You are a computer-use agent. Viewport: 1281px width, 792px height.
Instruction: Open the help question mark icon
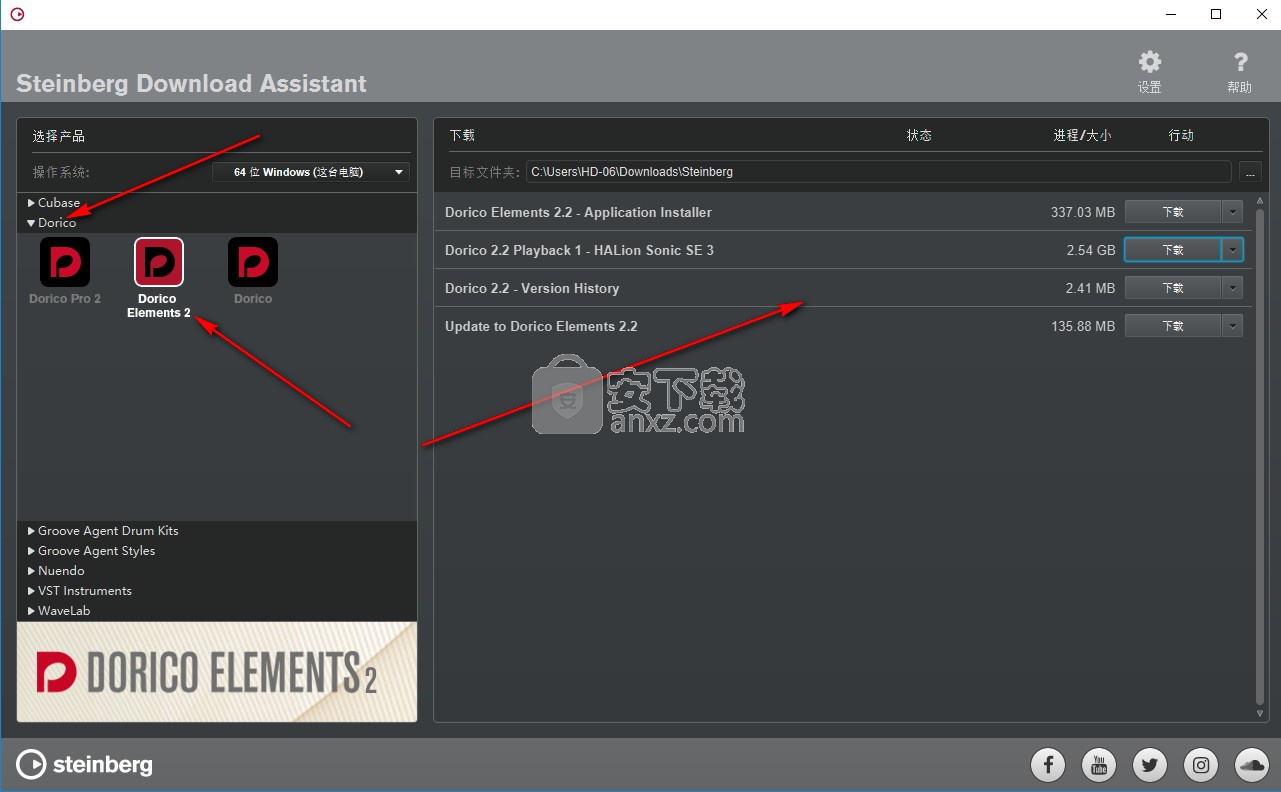pyautogui.click(x=1240, y=62)
